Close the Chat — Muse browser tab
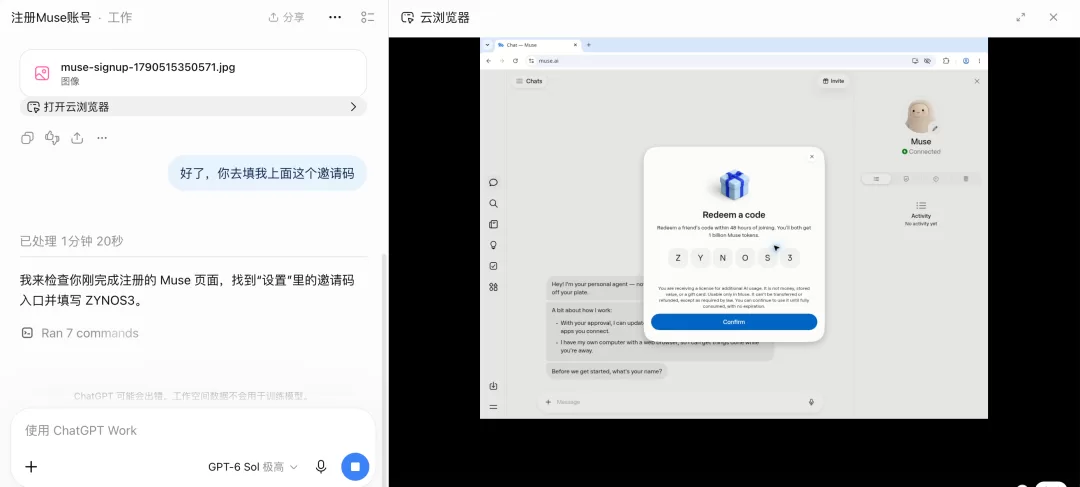This screenshot has width=1080, height=487. click(x=575, y=45)
